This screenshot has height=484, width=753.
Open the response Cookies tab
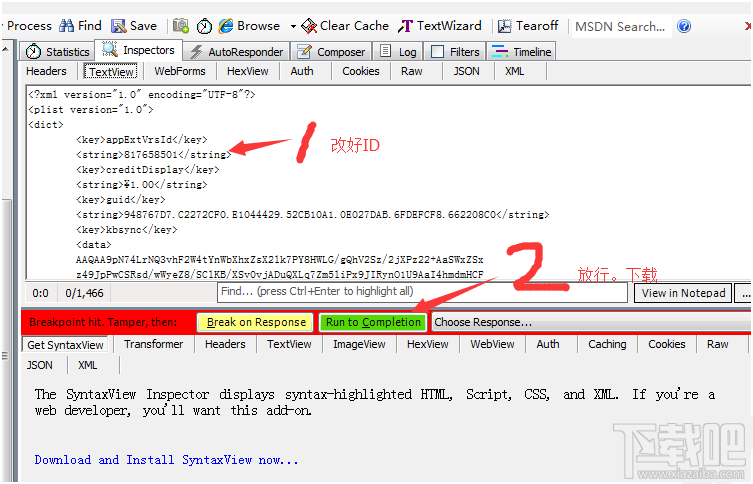667,344
